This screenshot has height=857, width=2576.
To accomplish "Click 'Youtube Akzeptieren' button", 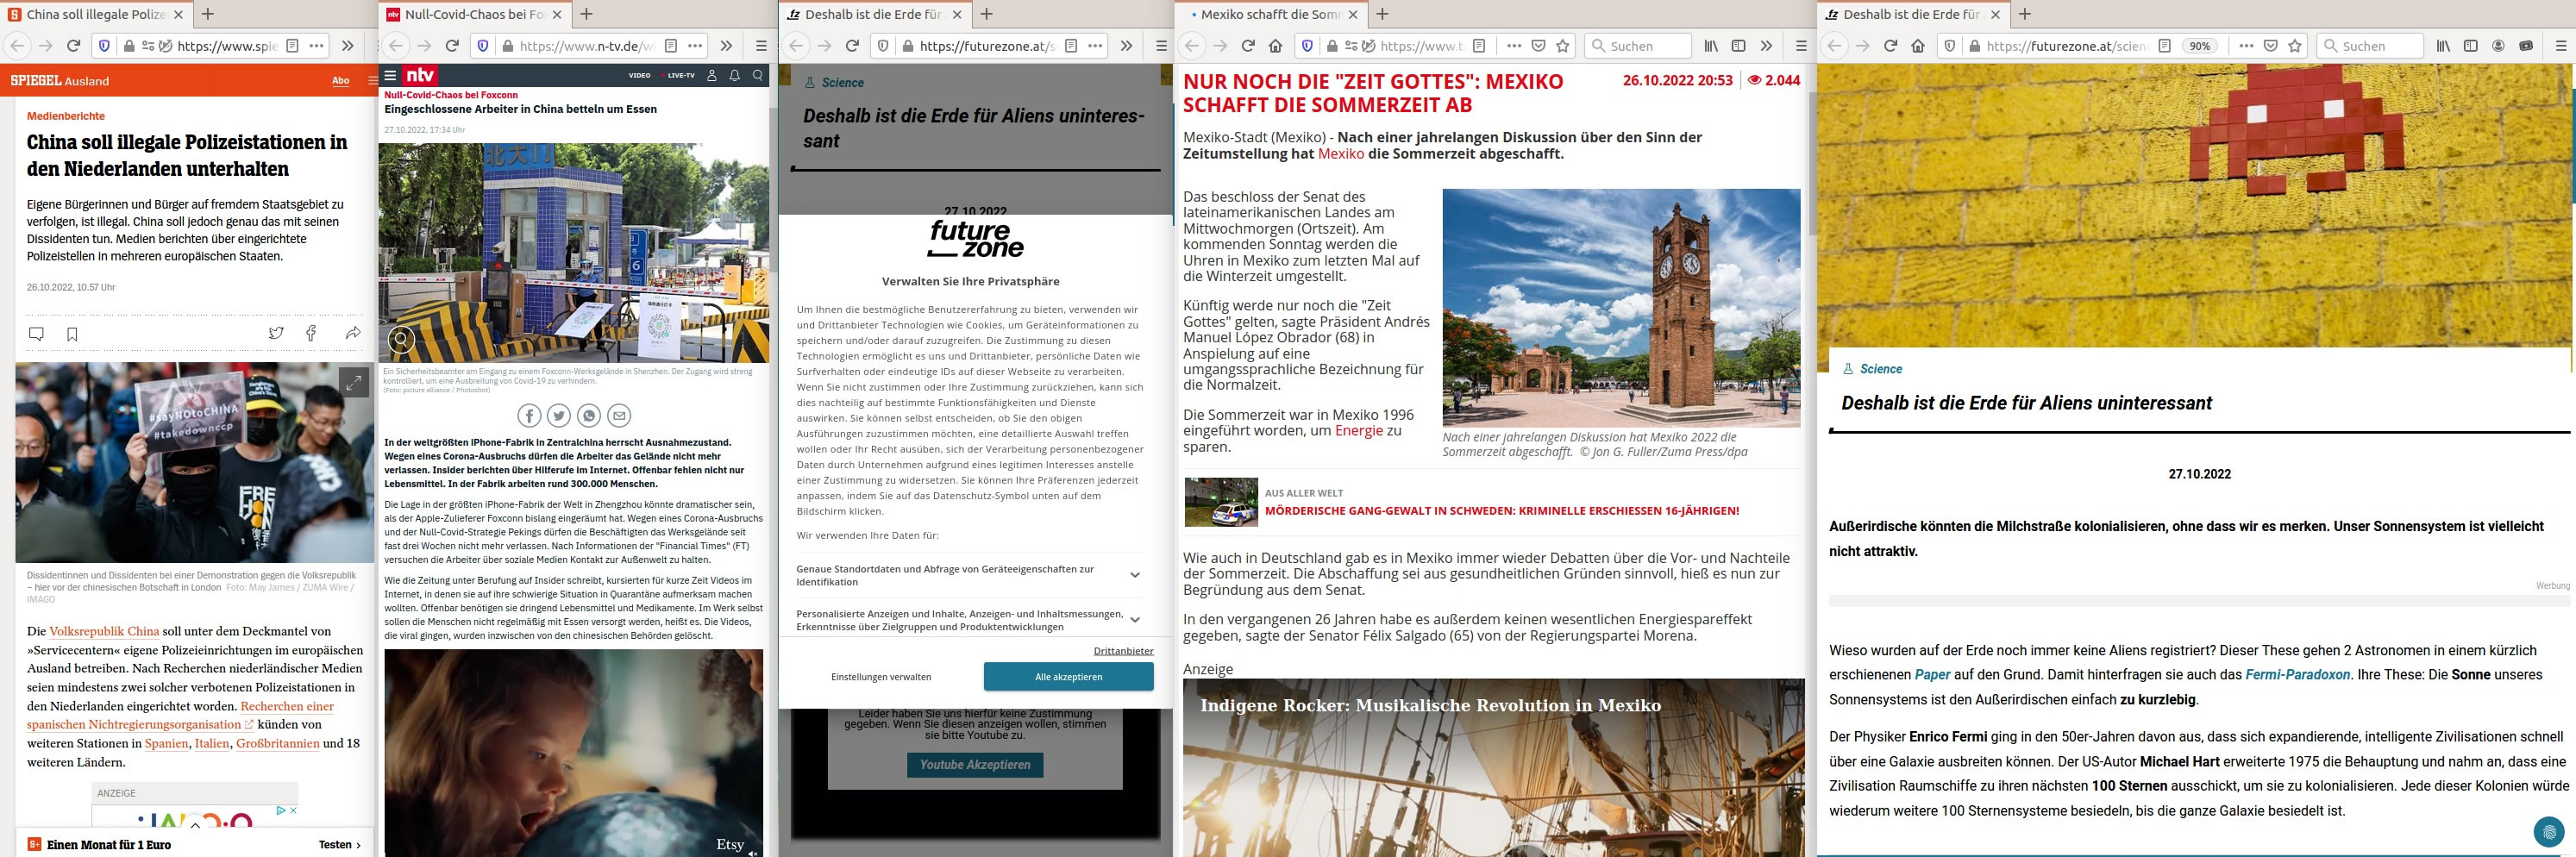I will coord(975,765).
